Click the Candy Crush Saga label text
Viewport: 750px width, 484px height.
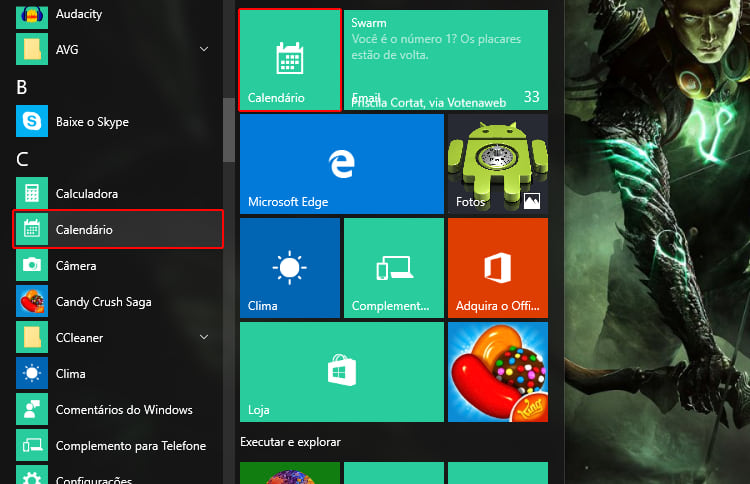(x=103, y=302)
